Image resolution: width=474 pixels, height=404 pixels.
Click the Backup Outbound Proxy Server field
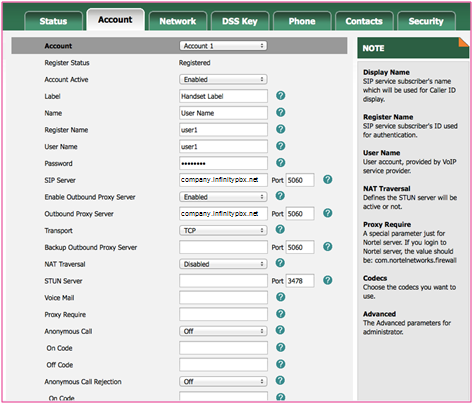pyautogui.click(x=223, y=247)
